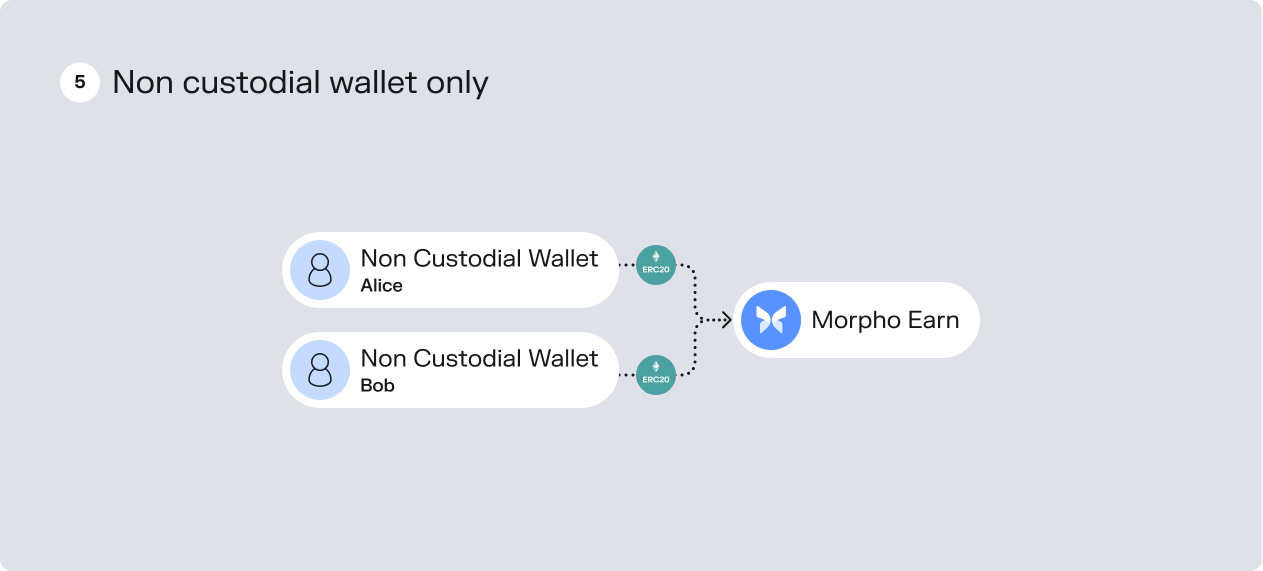Viewport: 1263px width, 571px height.
Task: Click dotted line between Alice's wallet and ERC20 badge
Action: [628, 266]
